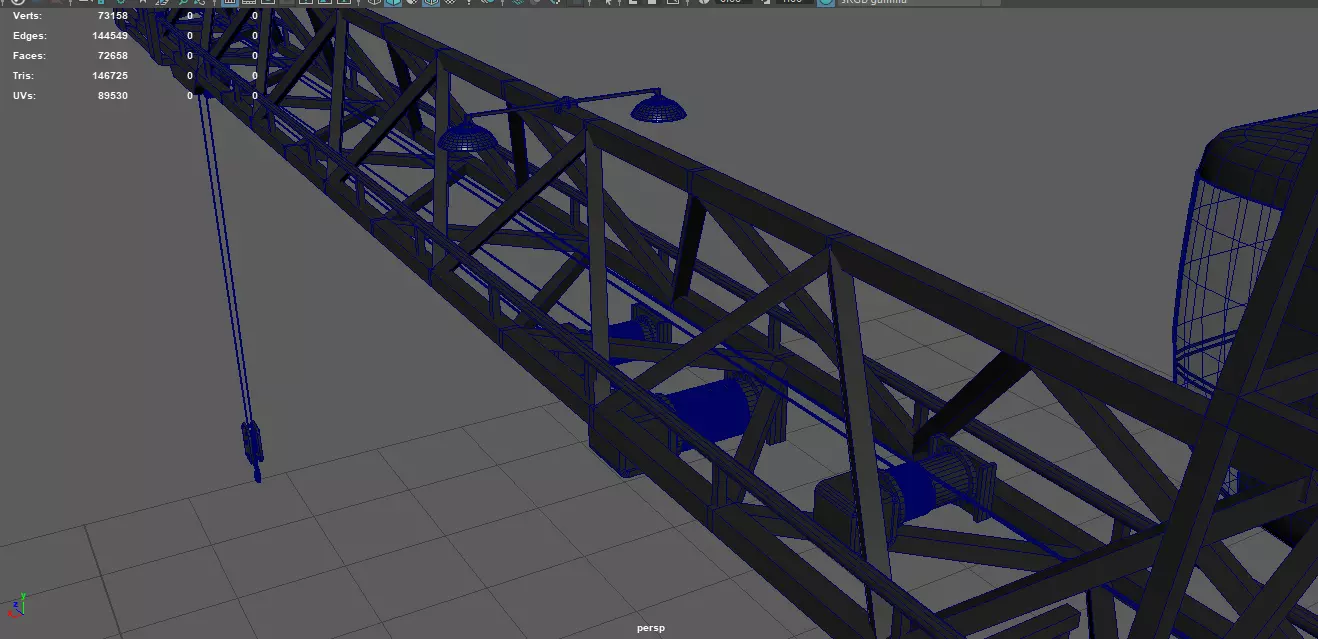
Task: Select the right-hand lamp shade on the truss
Action: 658,107
